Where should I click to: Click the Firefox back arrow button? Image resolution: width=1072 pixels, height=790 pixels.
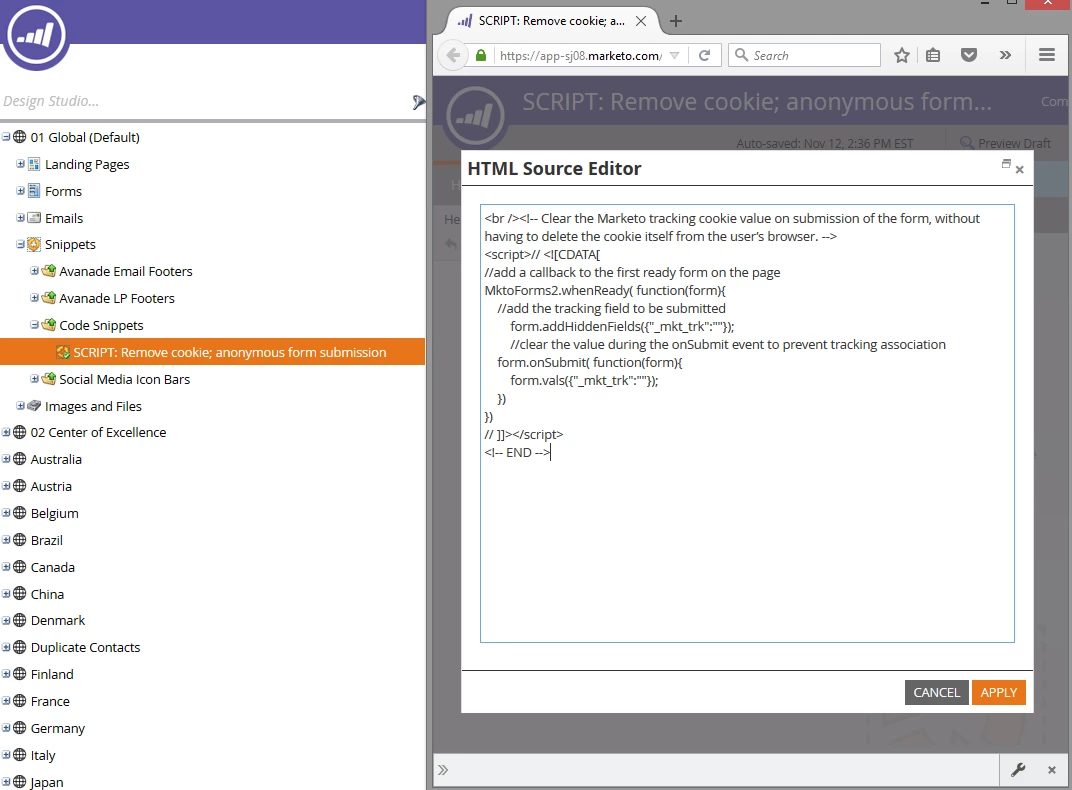pyautogui.click(x=453, y=55)
